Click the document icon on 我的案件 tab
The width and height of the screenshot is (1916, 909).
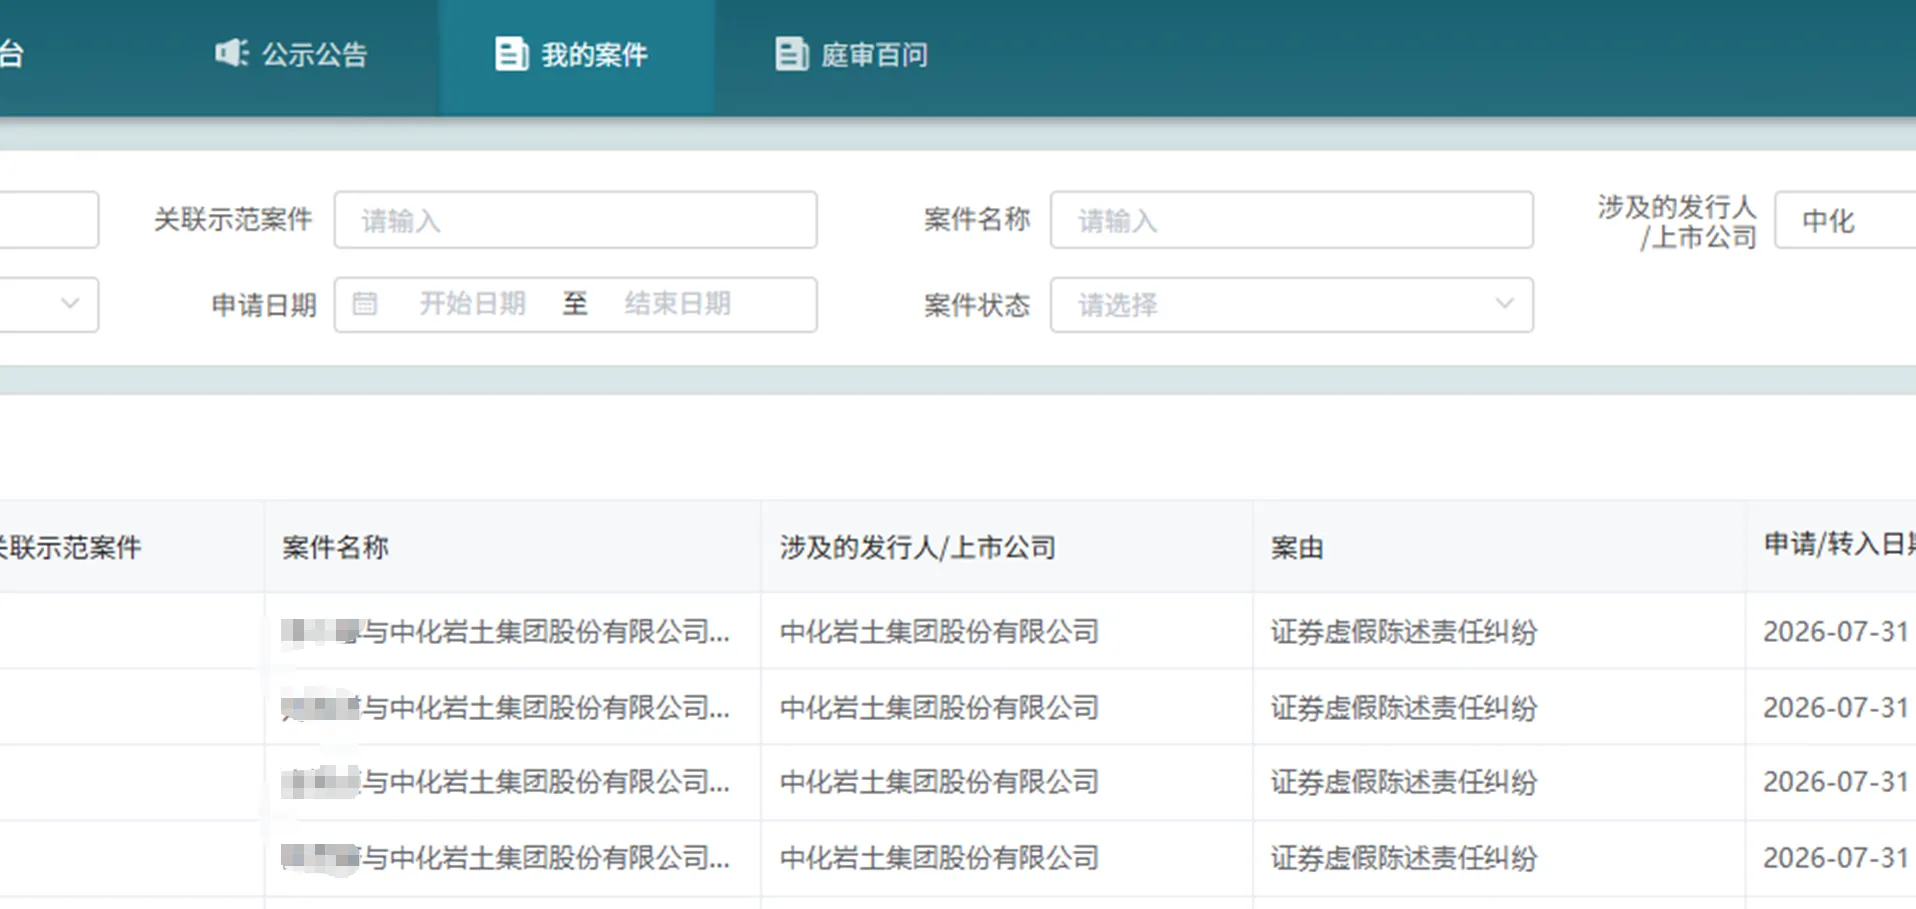tap(511, 54)
